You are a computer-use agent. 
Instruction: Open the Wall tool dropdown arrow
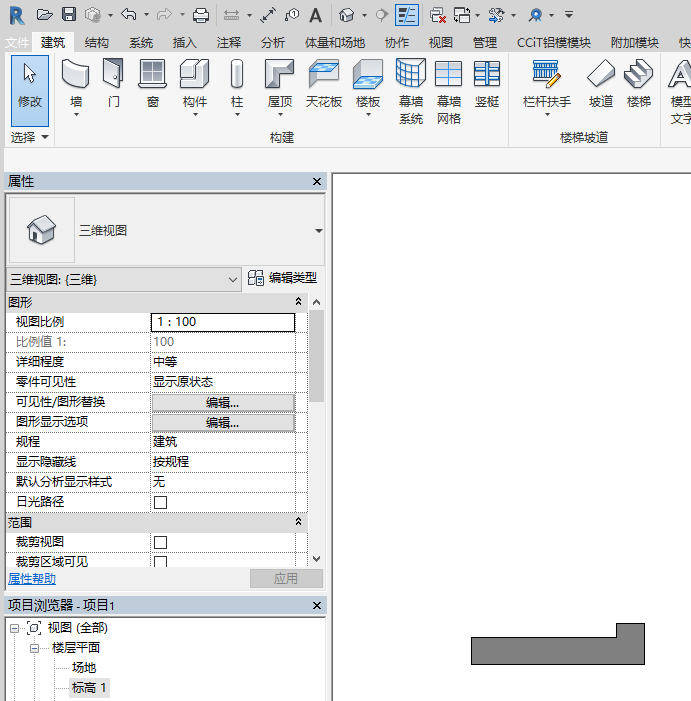[76, 115]
